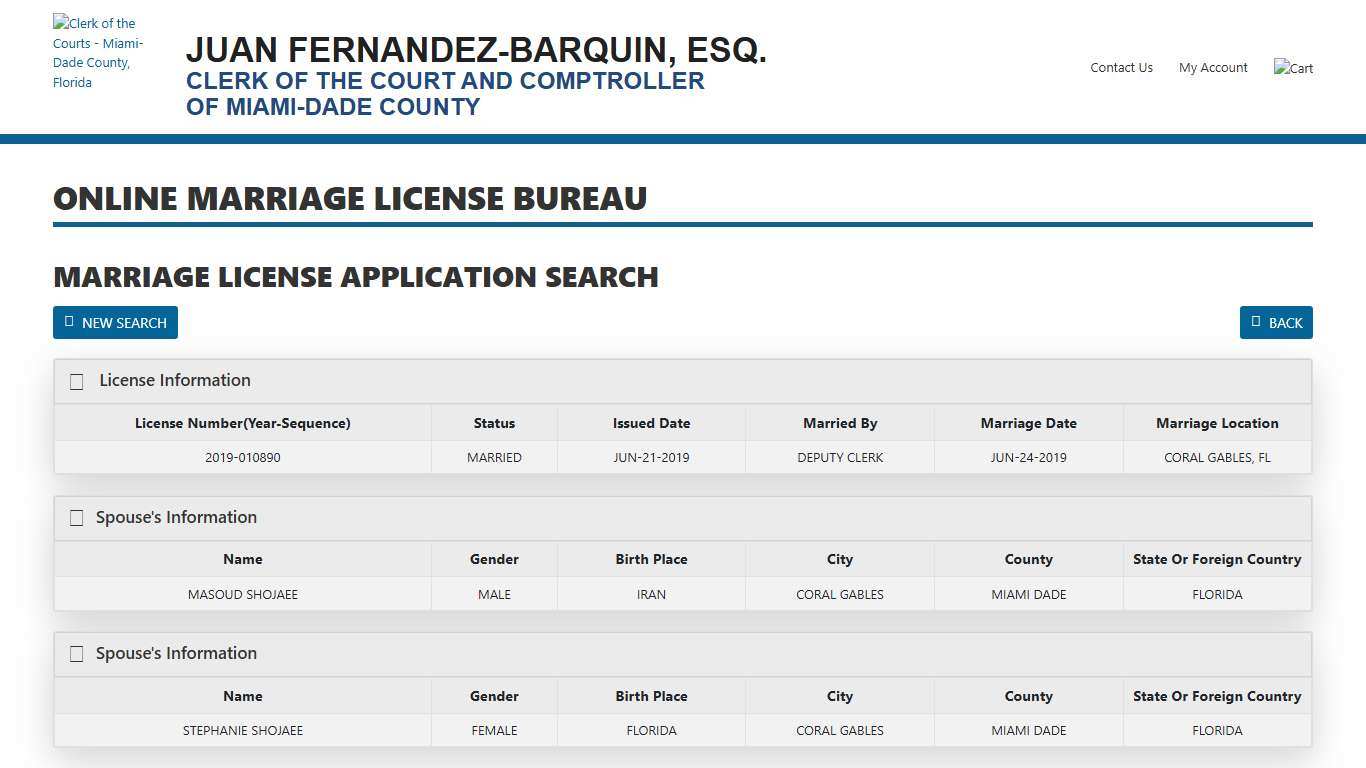
Task: Expand the first Spouse's Information section
Action: tap(176, 518)
